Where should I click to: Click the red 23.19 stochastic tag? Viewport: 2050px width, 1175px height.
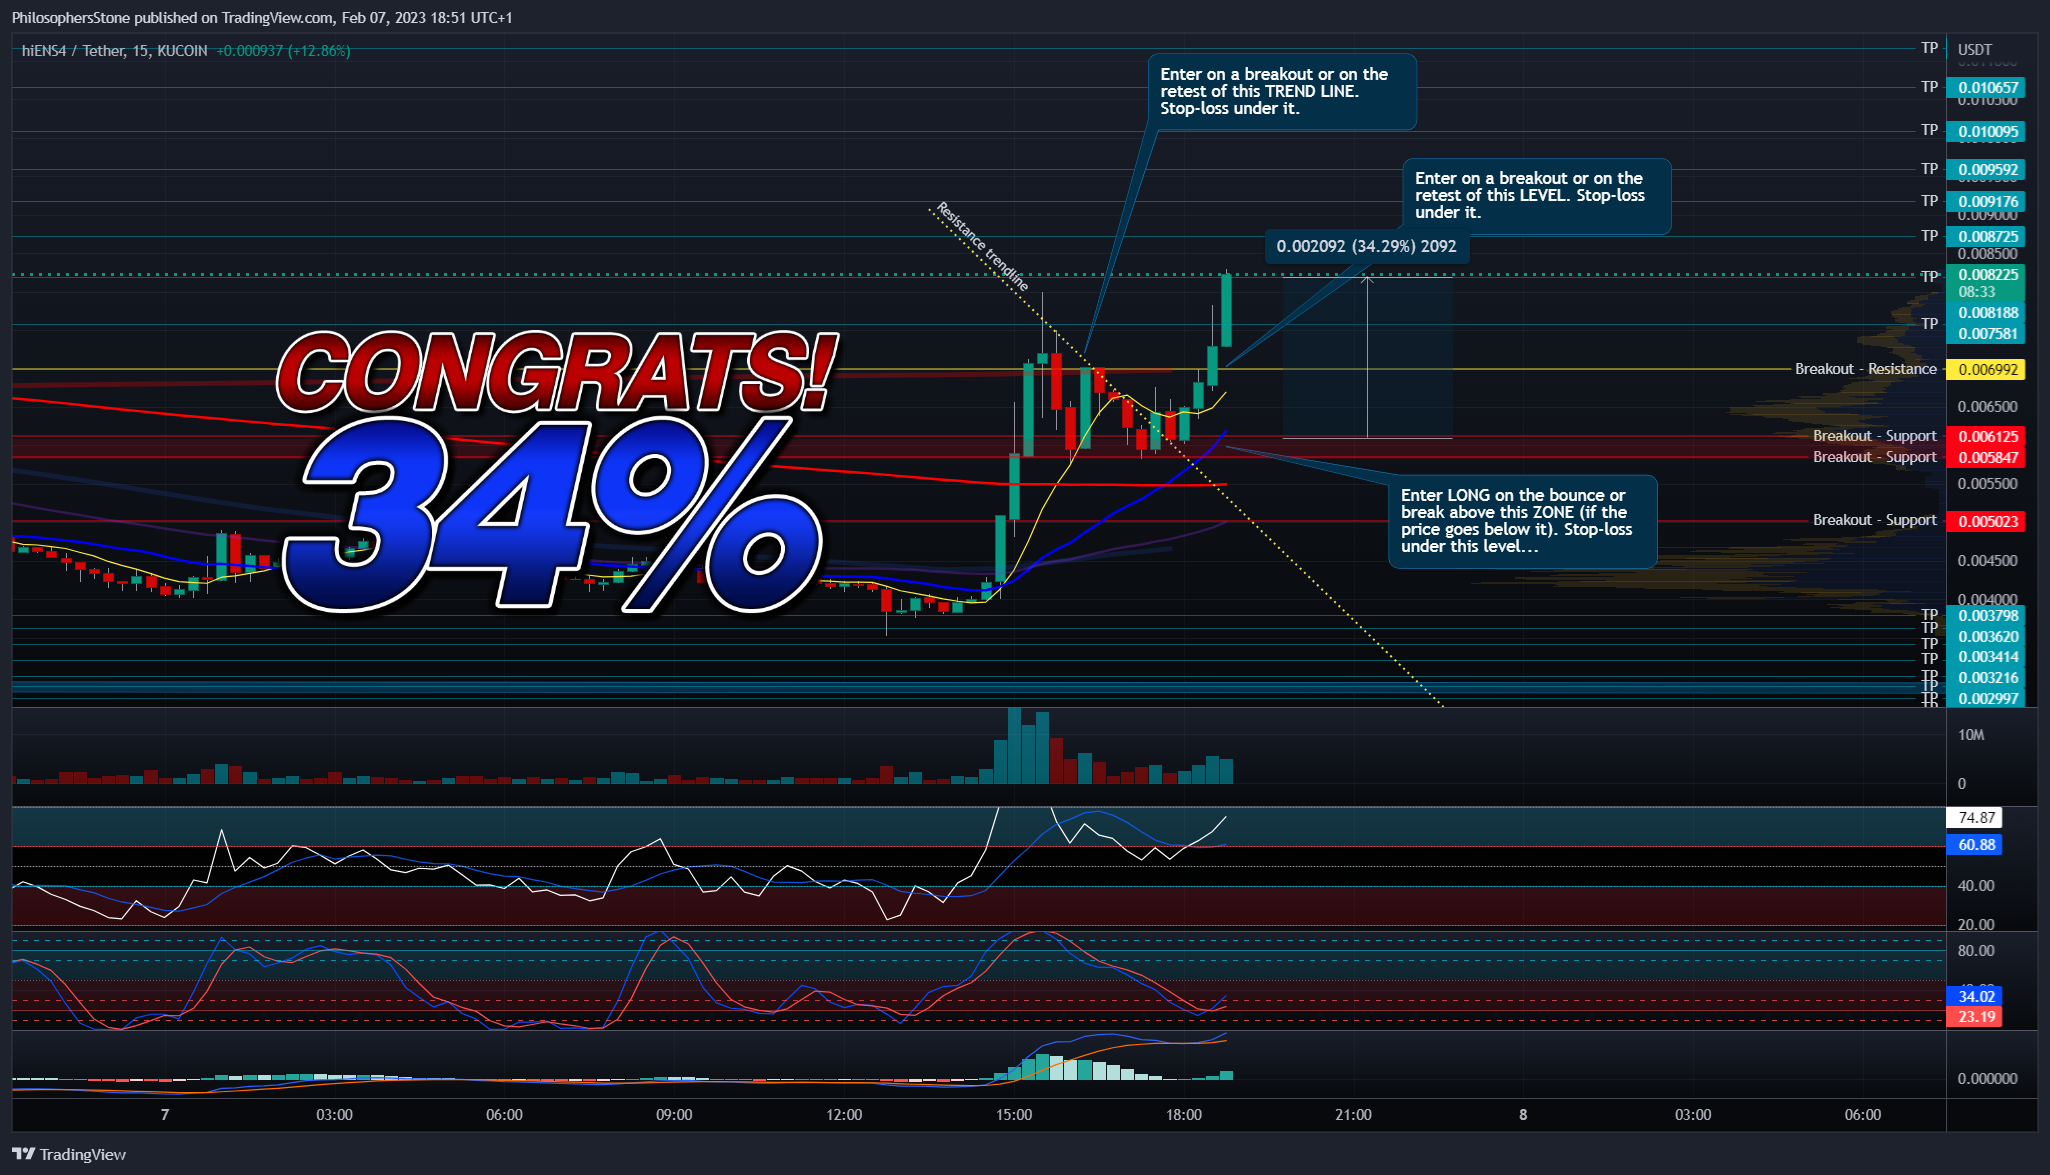(1975, 1017)
